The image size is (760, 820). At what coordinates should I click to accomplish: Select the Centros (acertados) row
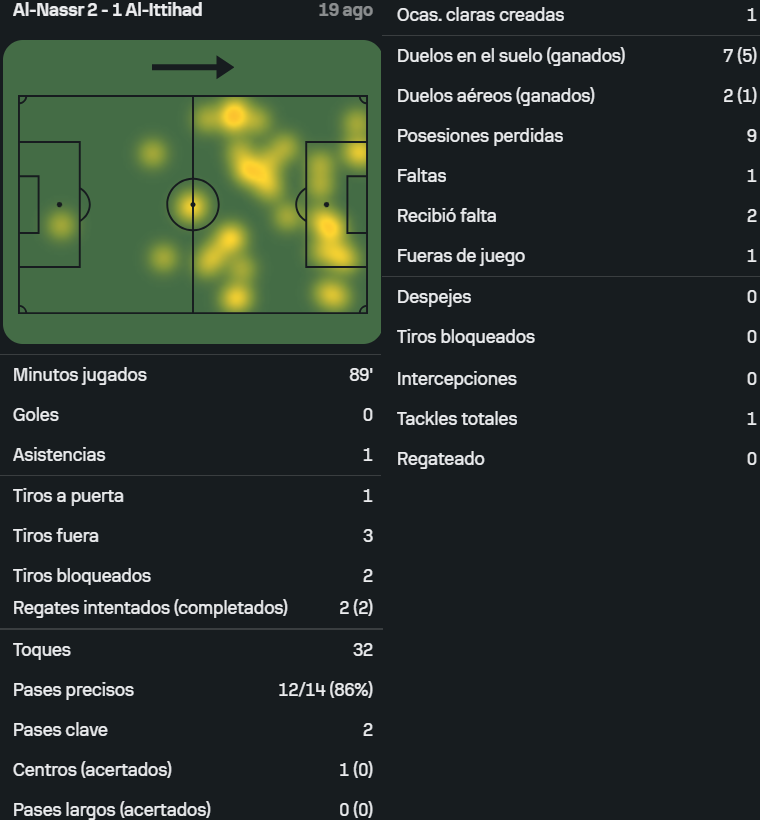pyautogui.click(x=192, y=770)
